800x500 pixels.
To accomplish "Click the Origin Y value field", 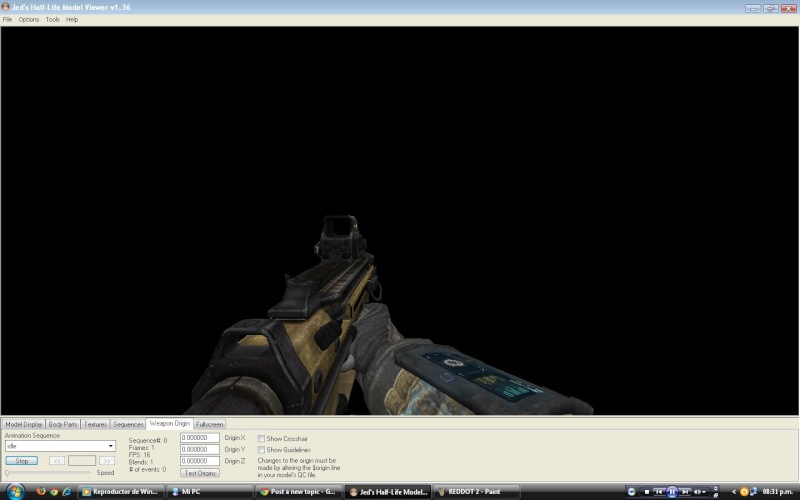I will coord(199,449).
